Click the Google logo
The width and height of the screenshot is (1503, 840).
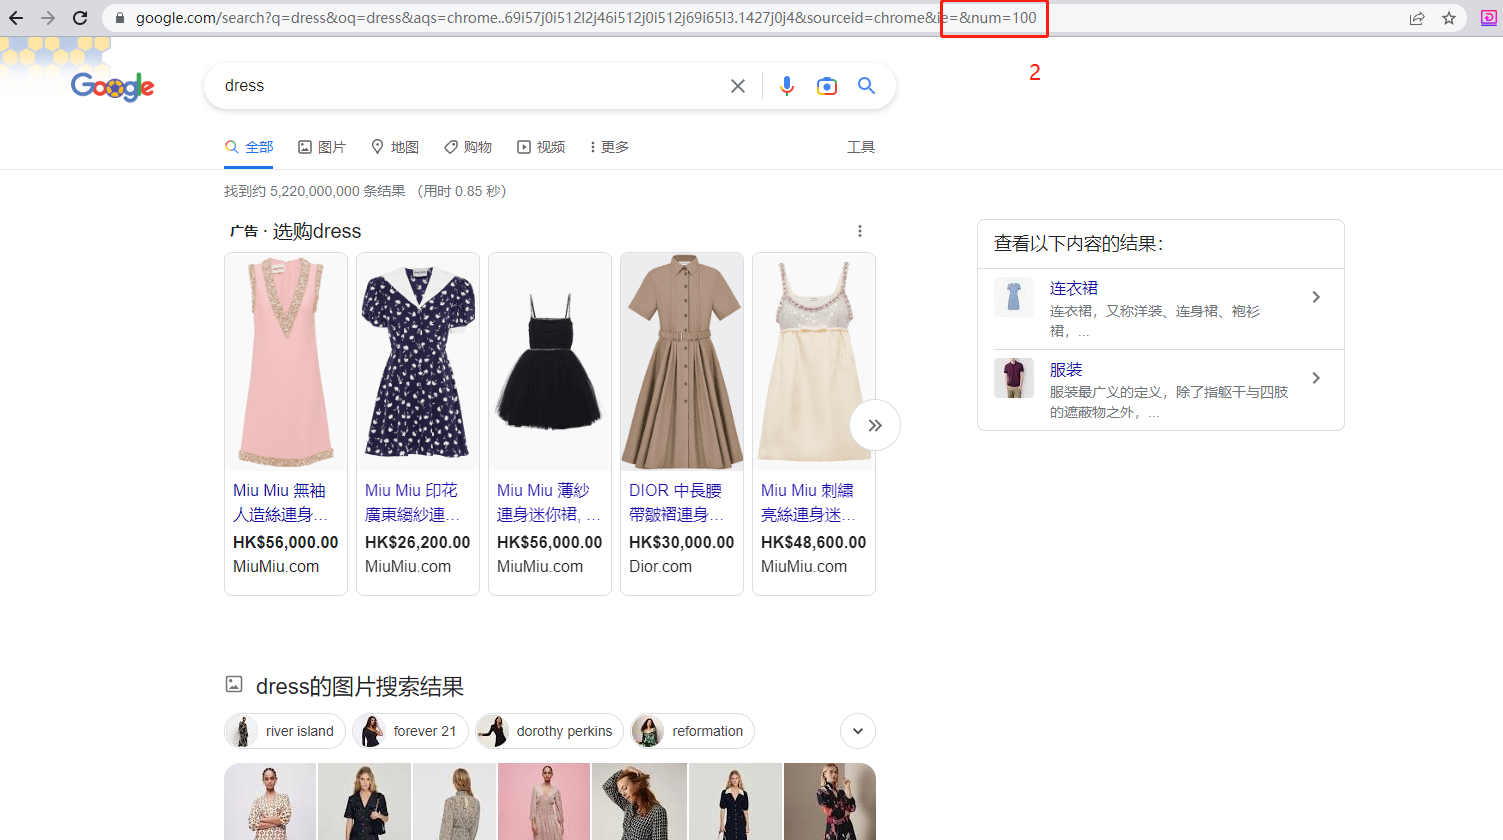pos(112,86)
